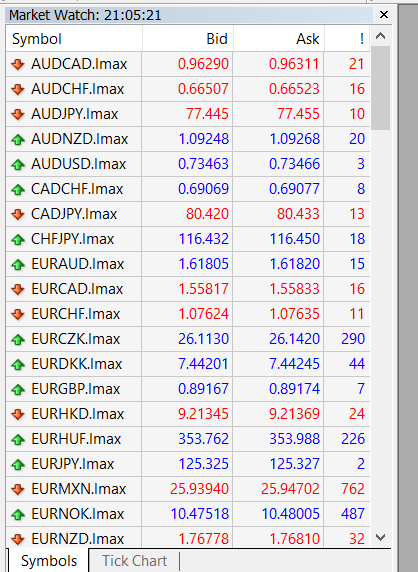418x572 pixels.
Task: Sort by the Ask column header
Action: (279, 39)
